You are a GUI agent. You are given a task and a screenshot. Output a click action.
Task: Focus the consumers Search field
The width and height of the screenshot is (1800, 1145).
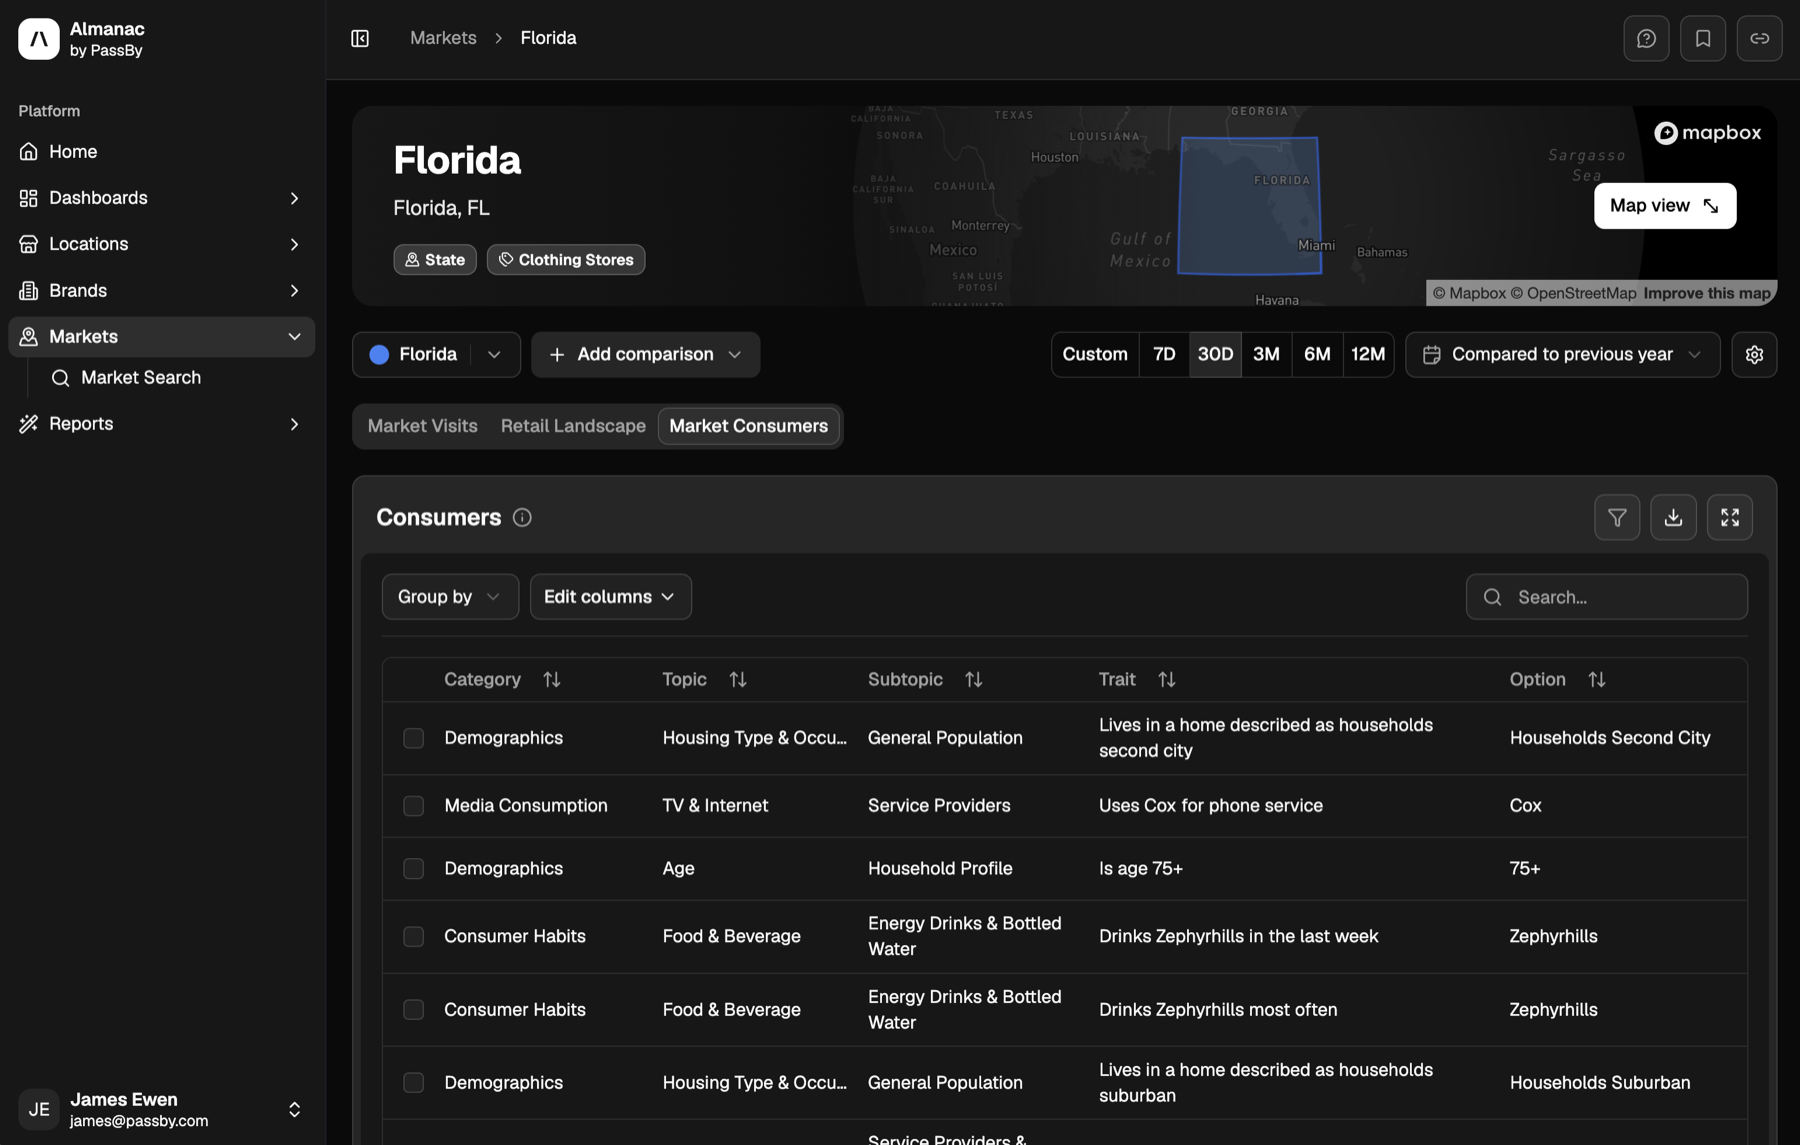[x=1607, y=597]
